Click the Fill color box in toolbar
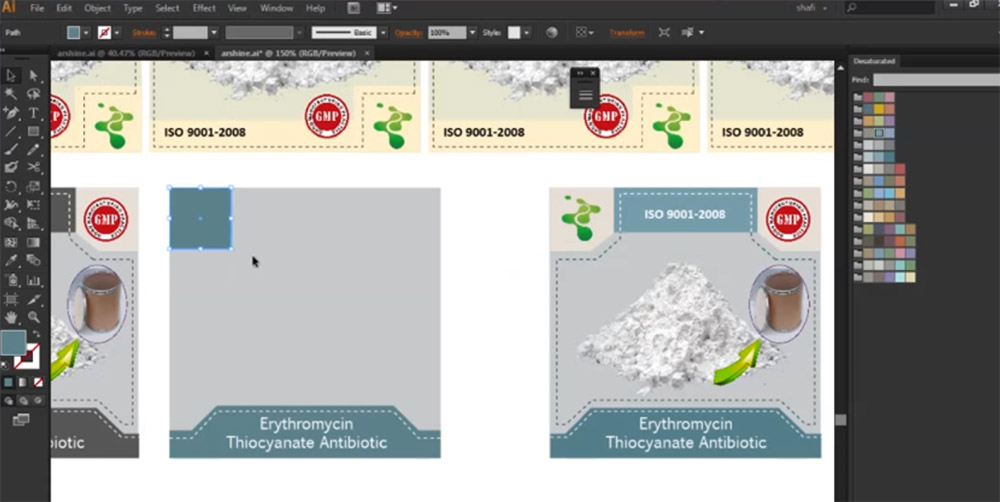1000x502 pixels. [13, 343]
